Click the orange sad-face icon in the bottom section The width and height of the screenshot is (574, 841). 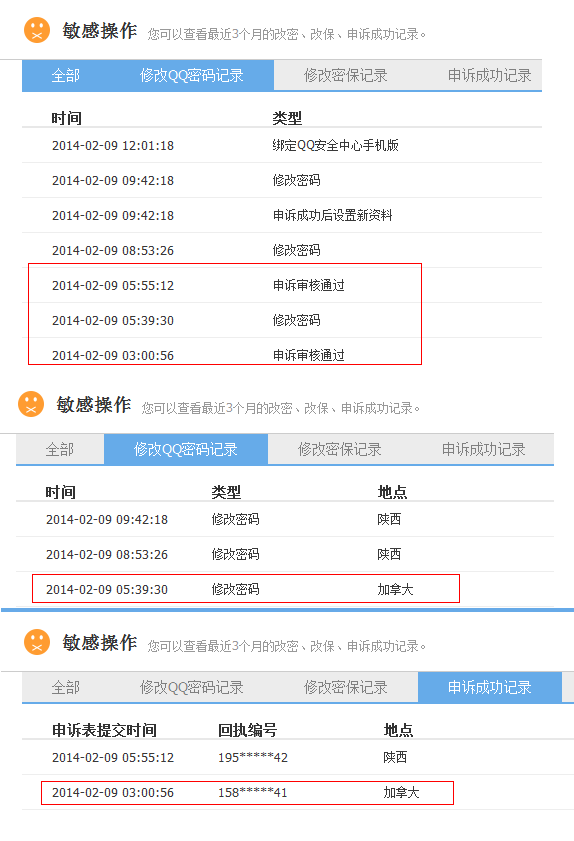tap(37, 642)
